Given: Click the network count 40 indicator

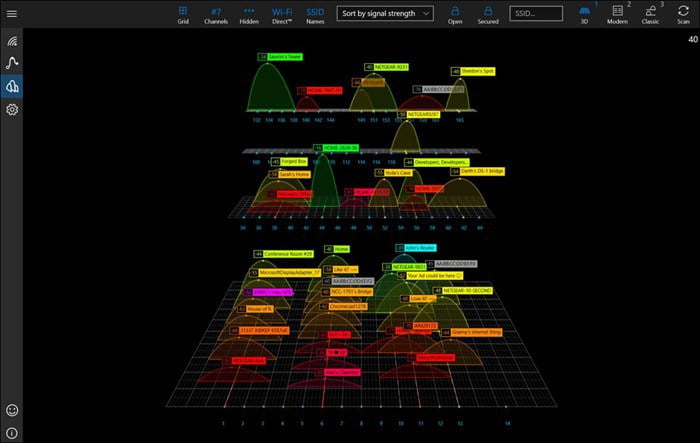Looking at the screenshot, I should [x=693, y=39].
